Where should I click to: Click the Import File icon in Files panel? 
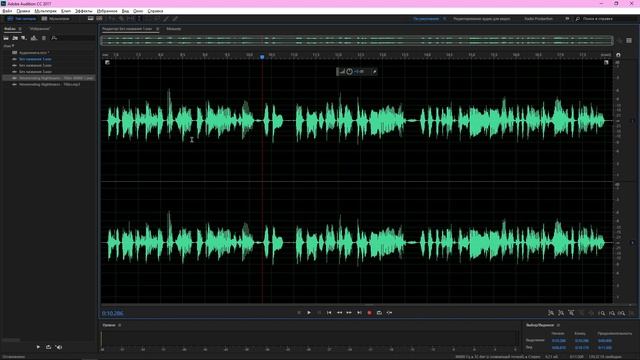pos(15,38)
